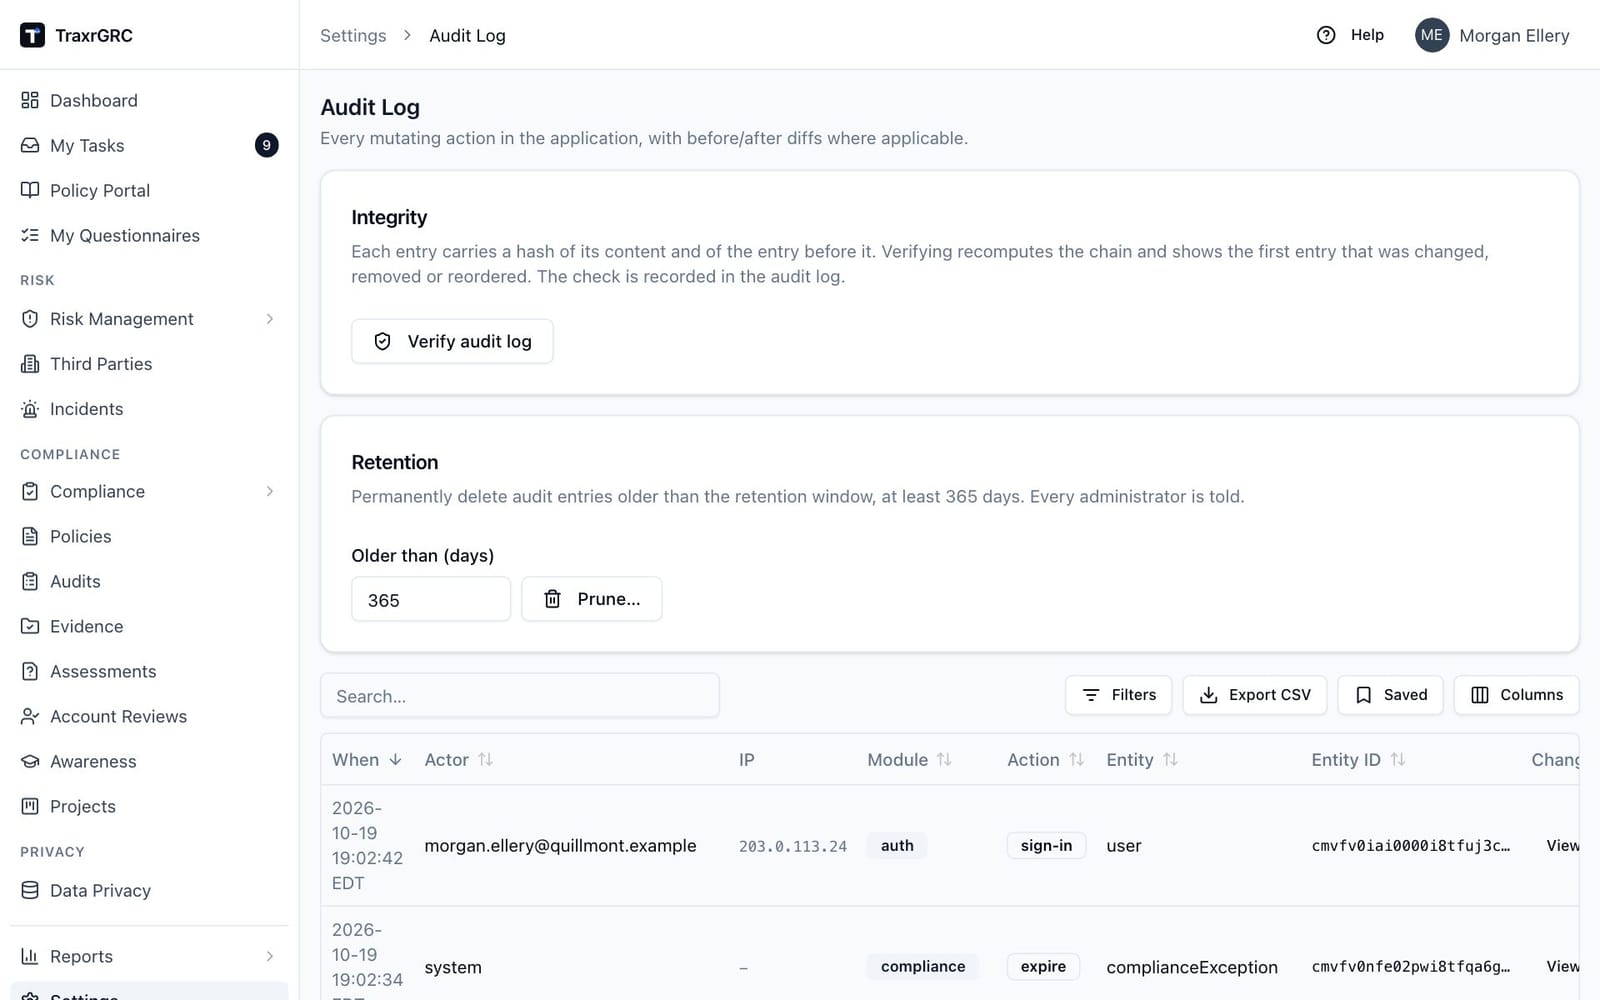Click the Export CSV button

click(x=1255, y=695)
